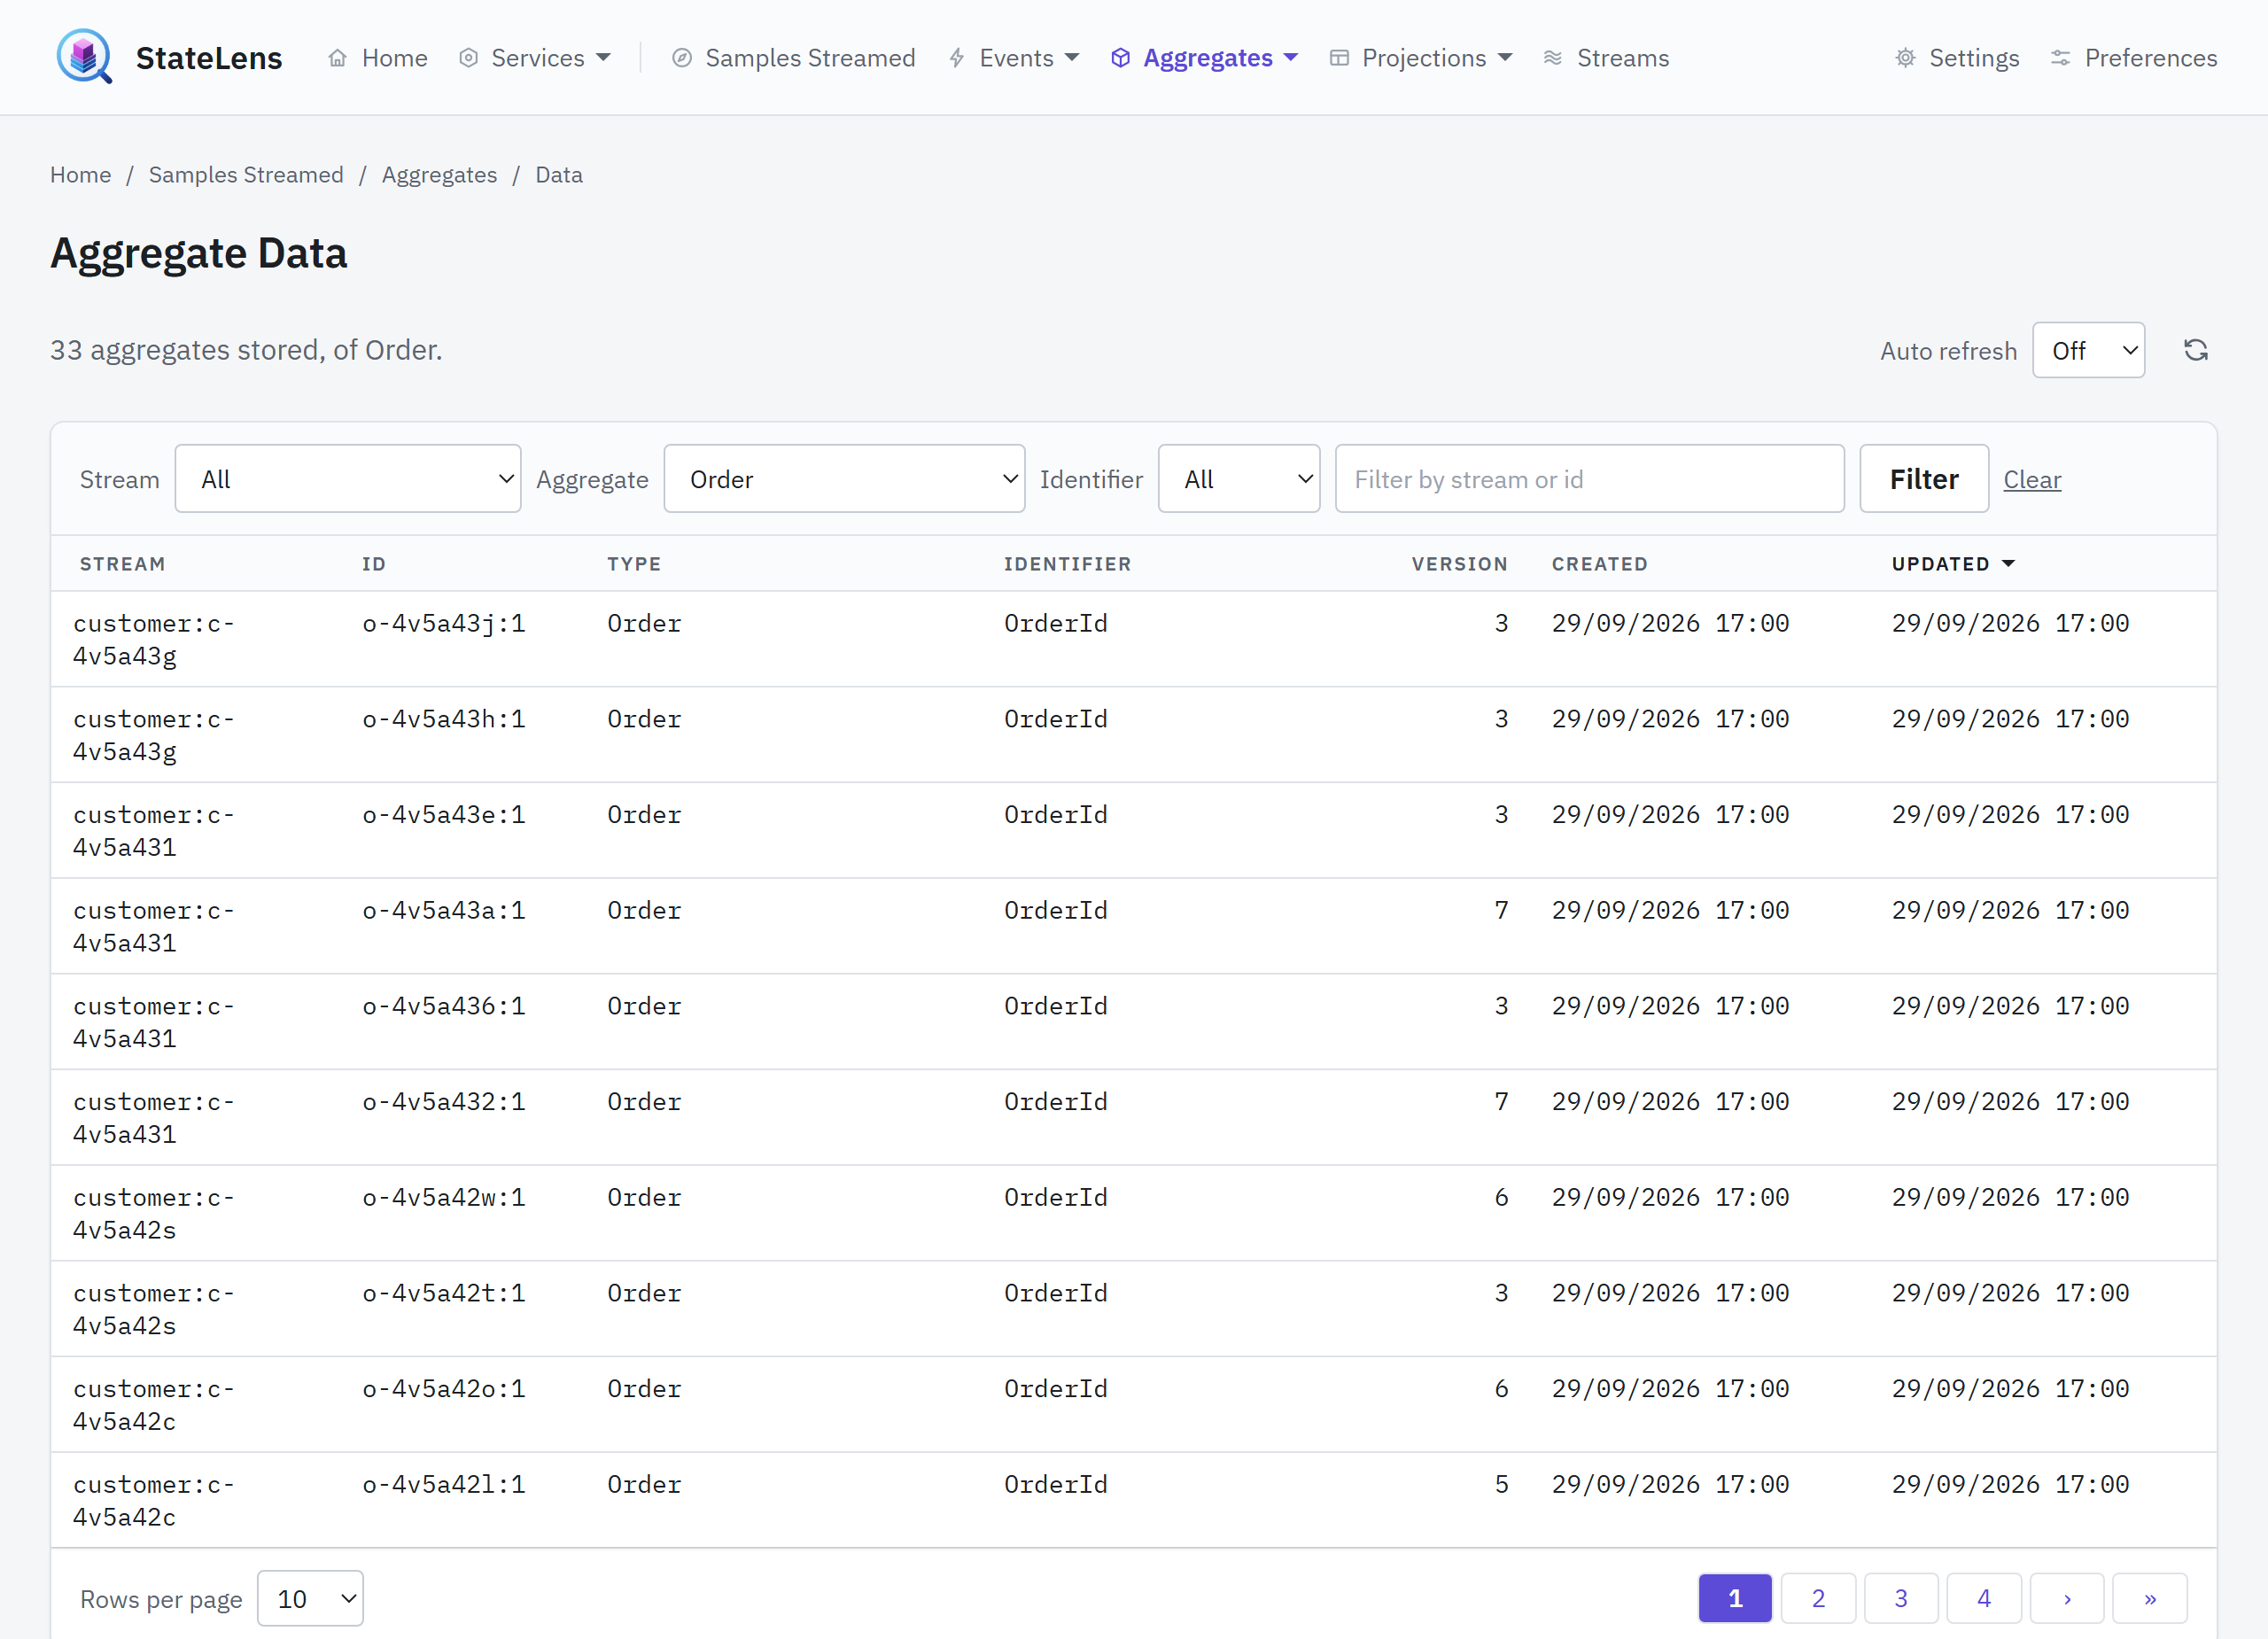The width and height of the screenshot is (2268, 1639).
Task: Sort by the ID column header
Action: click(x=374, y=564)
